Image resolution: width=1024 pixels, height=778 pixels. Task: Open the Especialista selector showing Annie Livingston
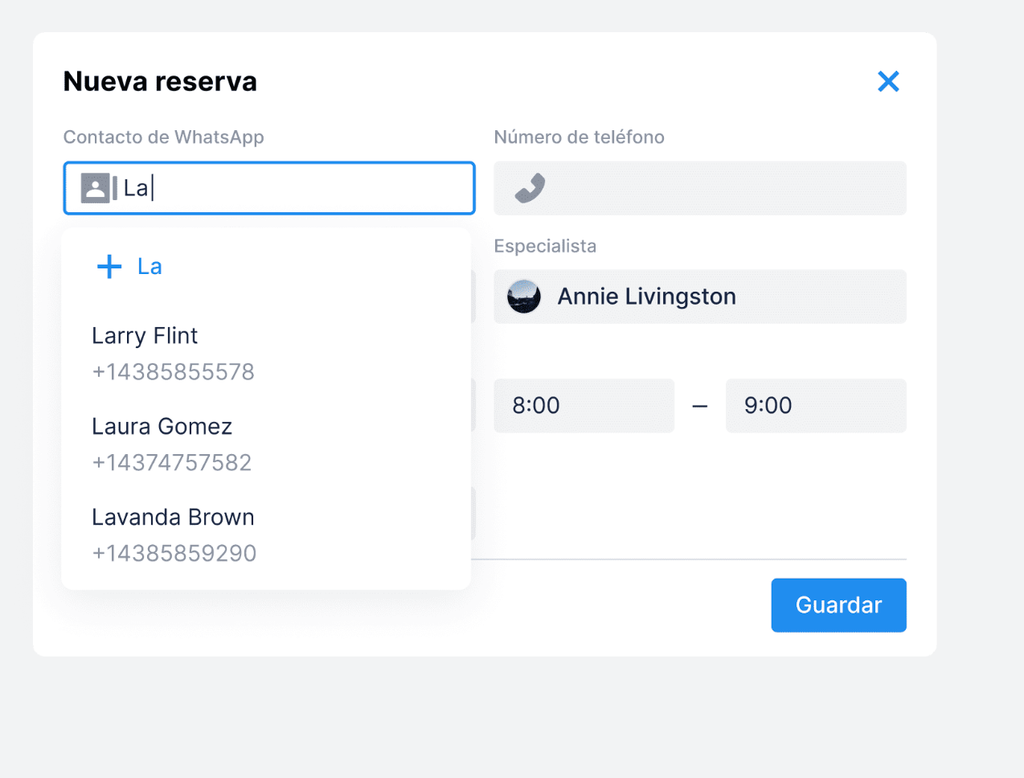pos(700,296)
